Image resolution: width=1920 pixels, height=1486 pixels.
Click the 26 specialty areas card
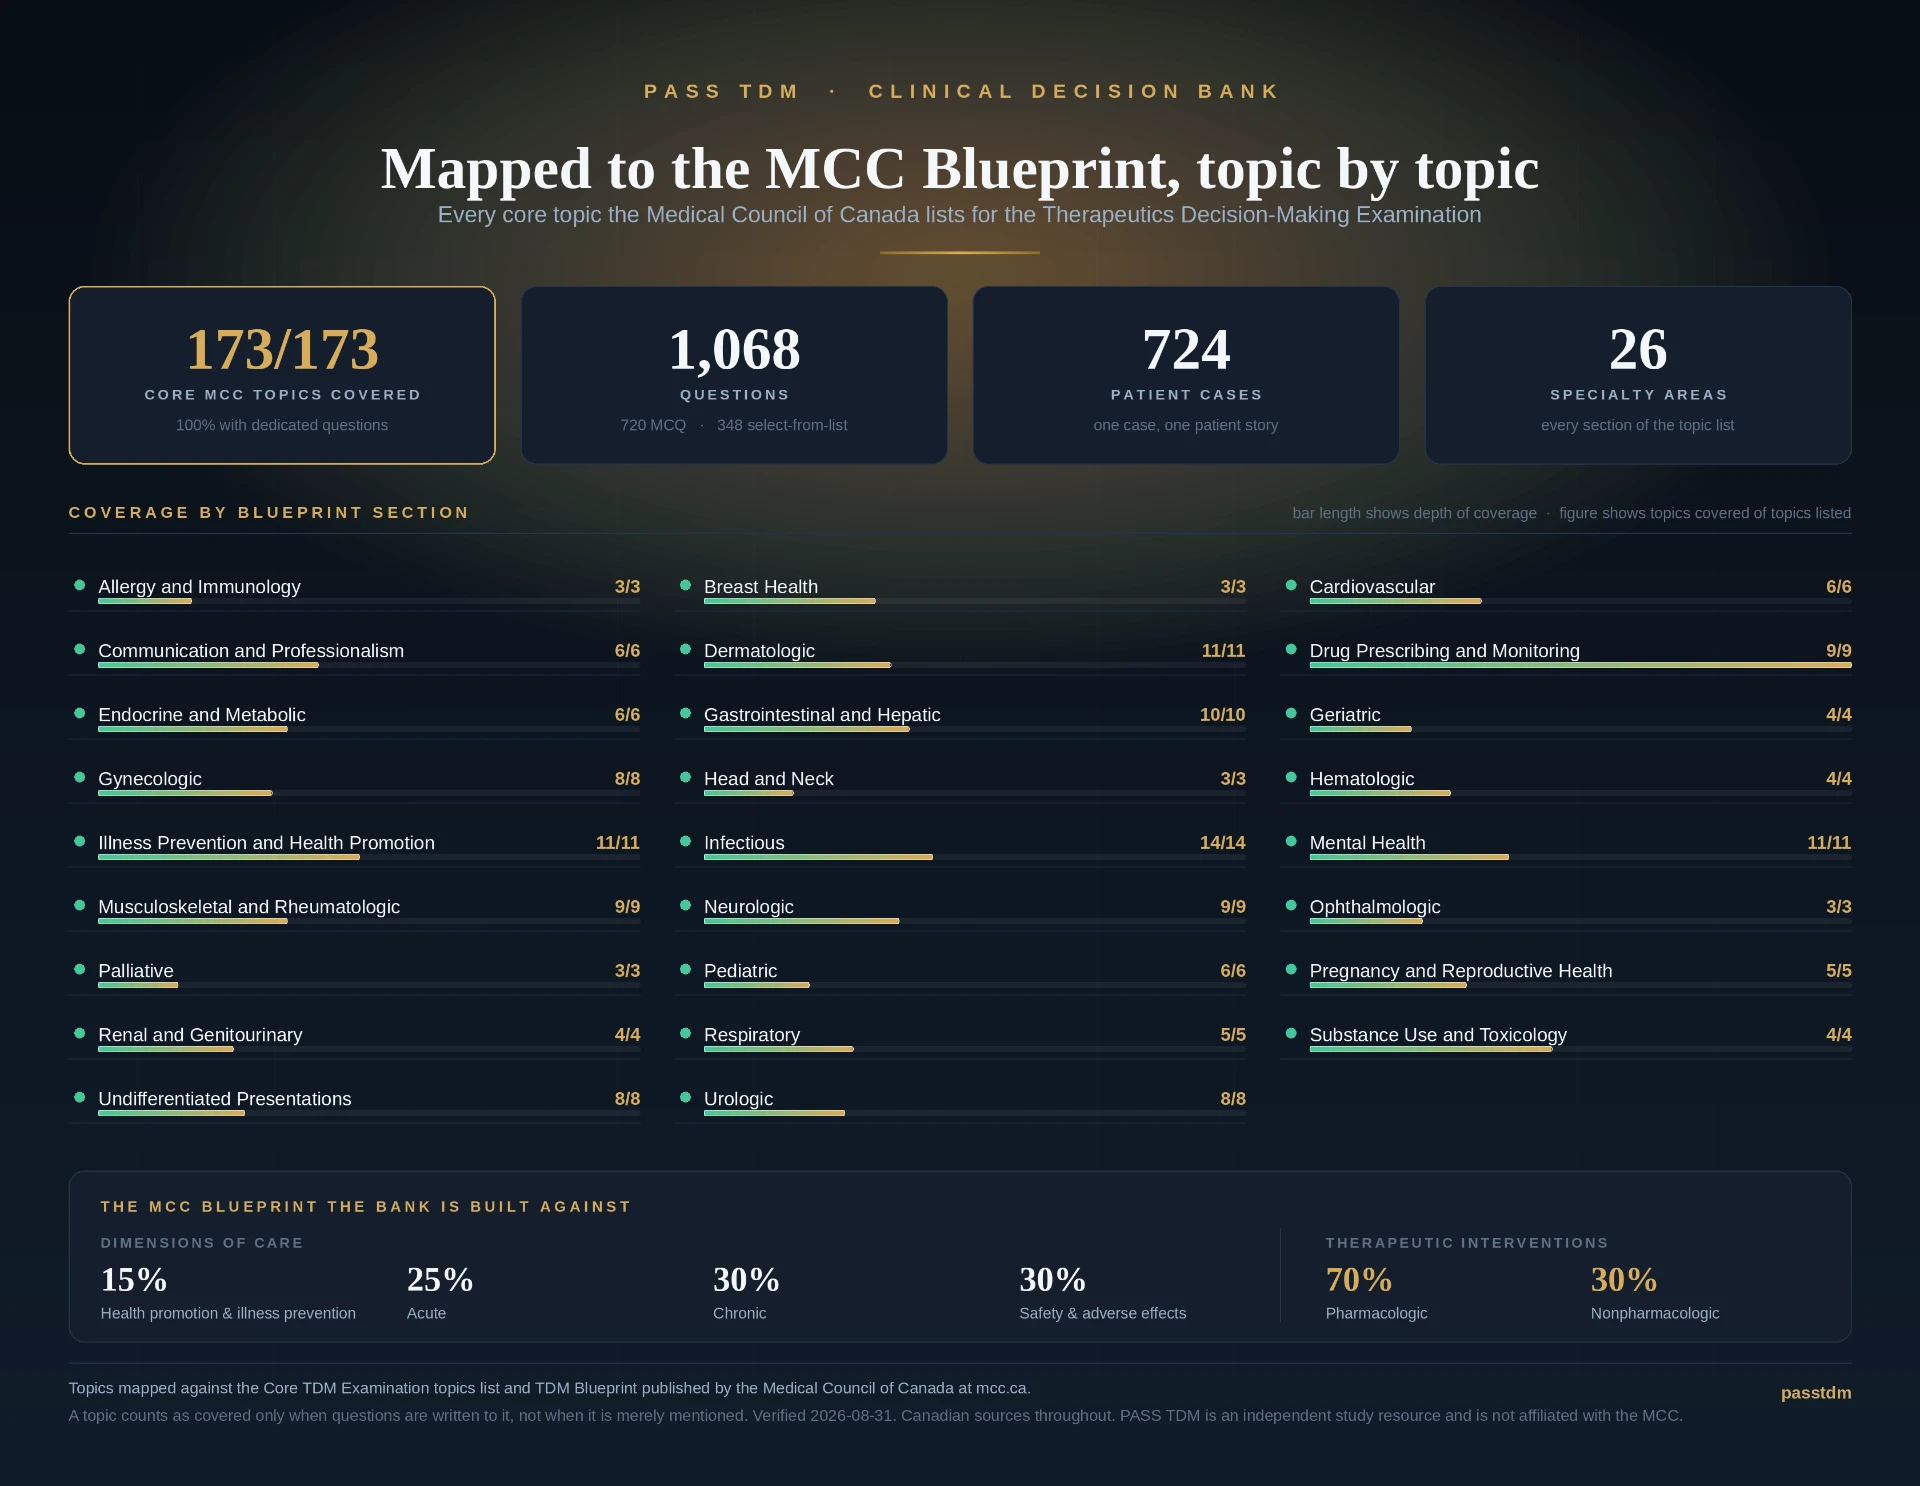click(x=1638, y=375)
